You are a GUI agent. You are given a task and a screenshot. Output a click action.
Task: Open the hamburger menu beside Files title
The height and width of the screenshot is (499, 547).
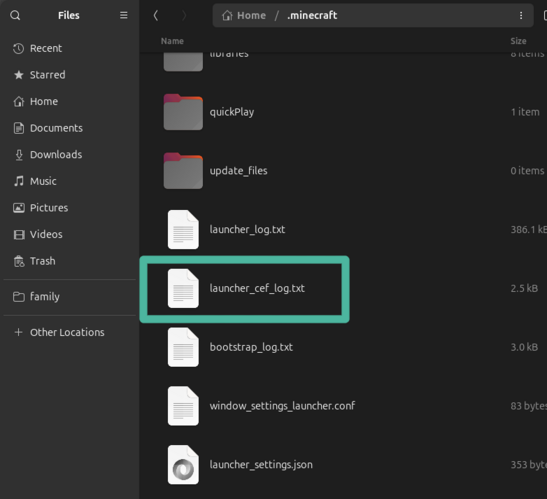[123, 15]
